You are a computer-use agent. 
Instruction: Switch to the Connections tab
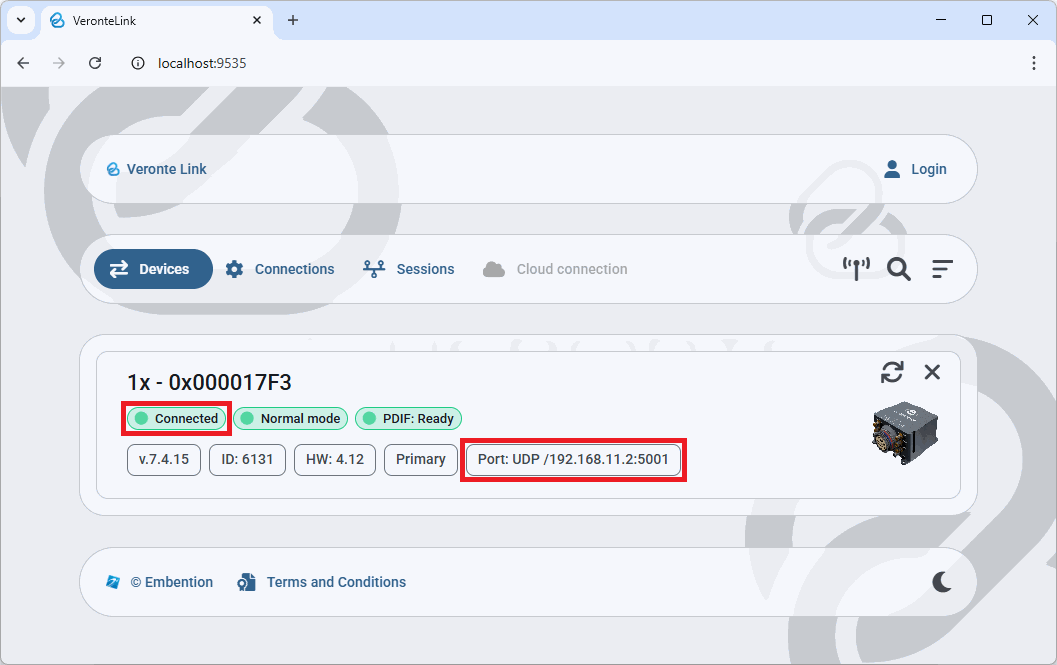point(280,269)
